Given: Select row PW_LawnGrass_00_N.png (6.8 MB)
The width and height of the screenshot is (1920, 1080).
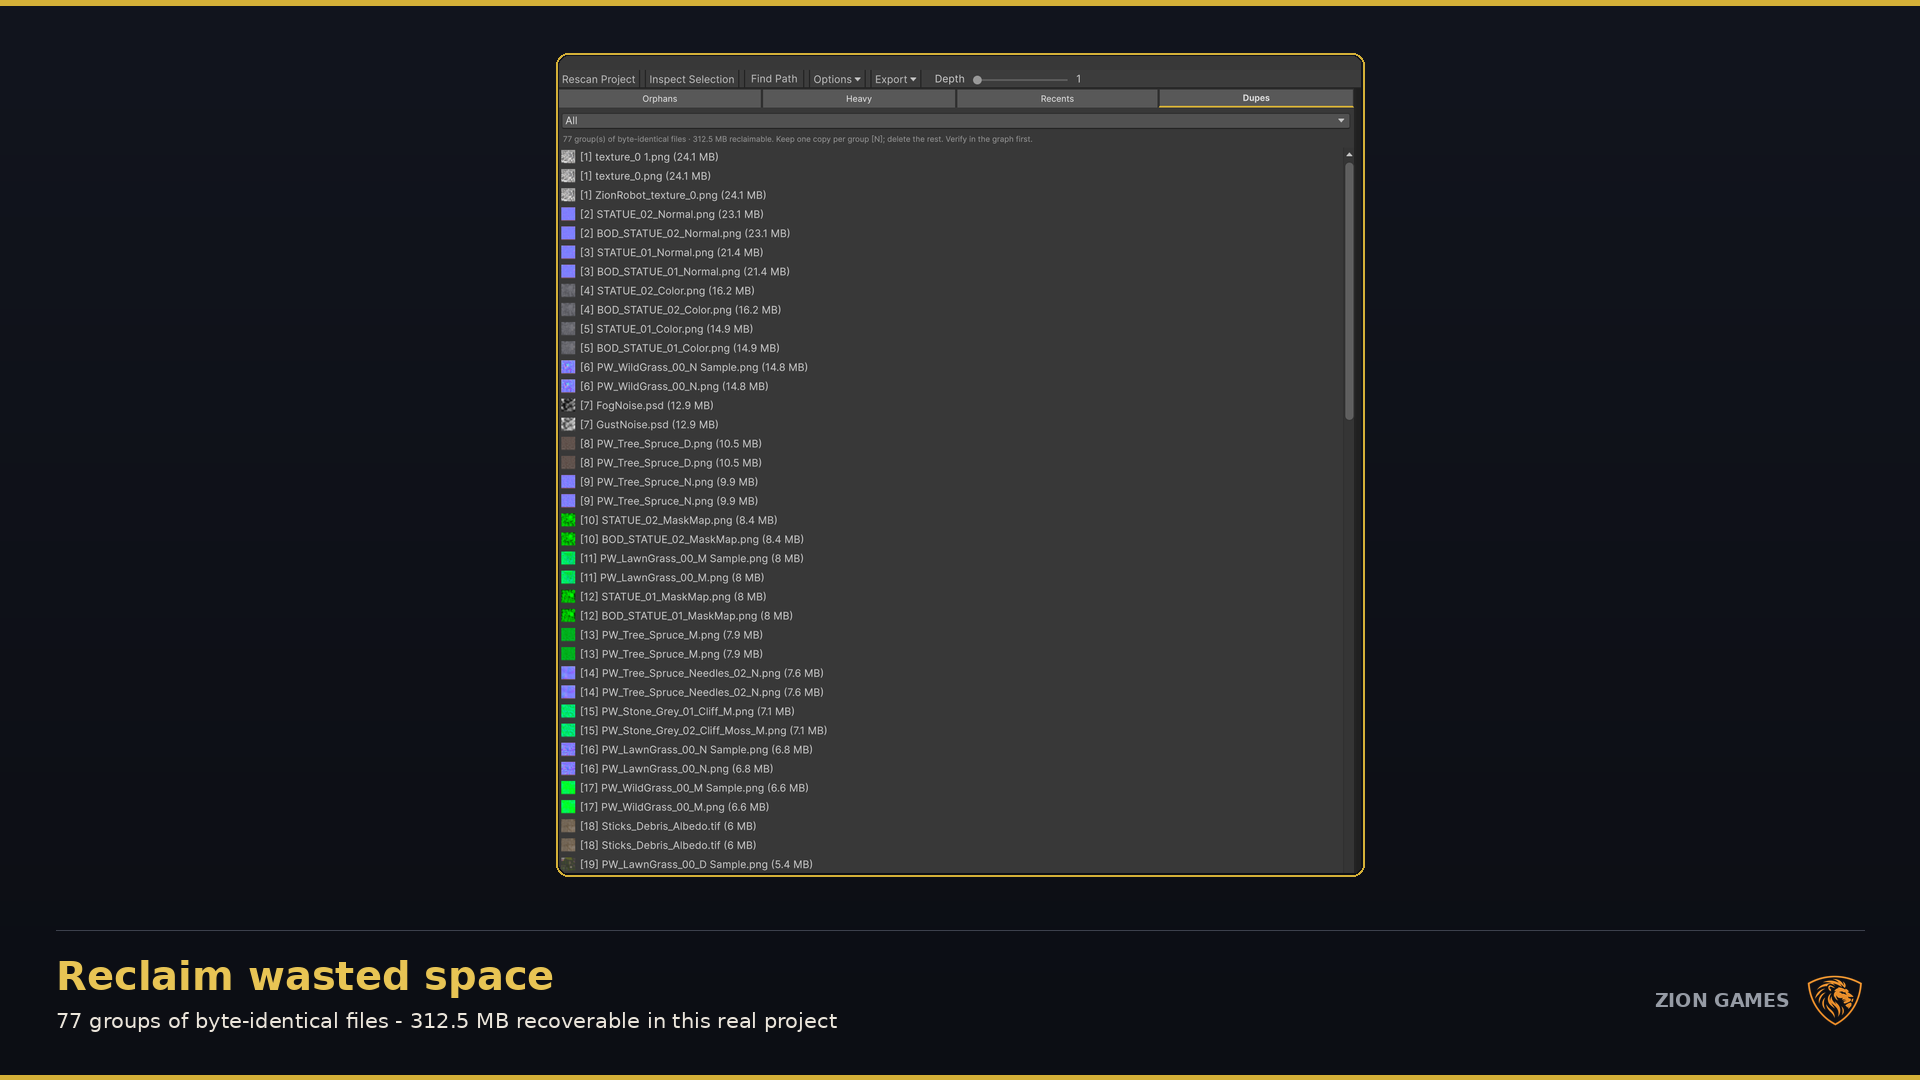Looking at the screenshot, I should pos(950,769).
